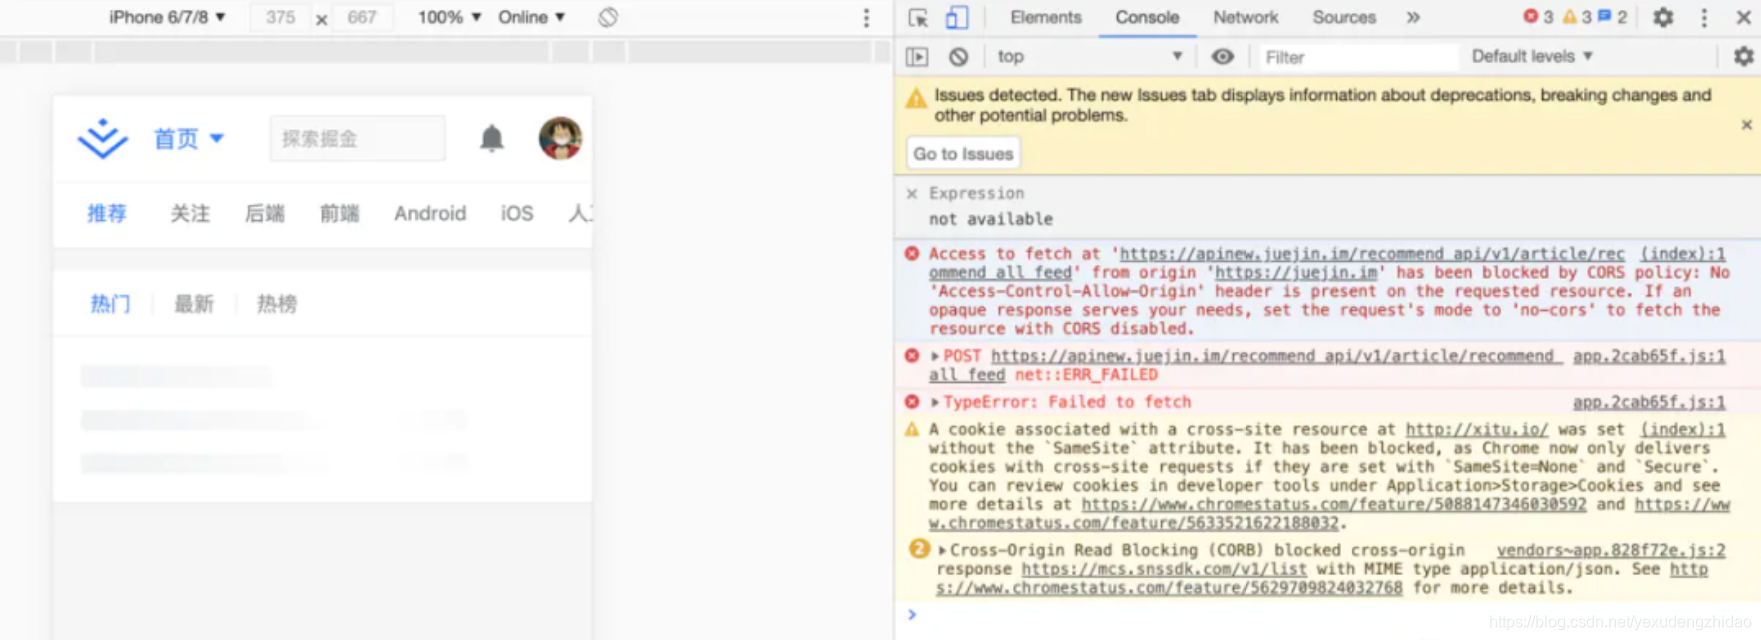This screenshot has height=640, width=1761.
Task: Click the warning icon beside cookie message
Action: (912, 430)
